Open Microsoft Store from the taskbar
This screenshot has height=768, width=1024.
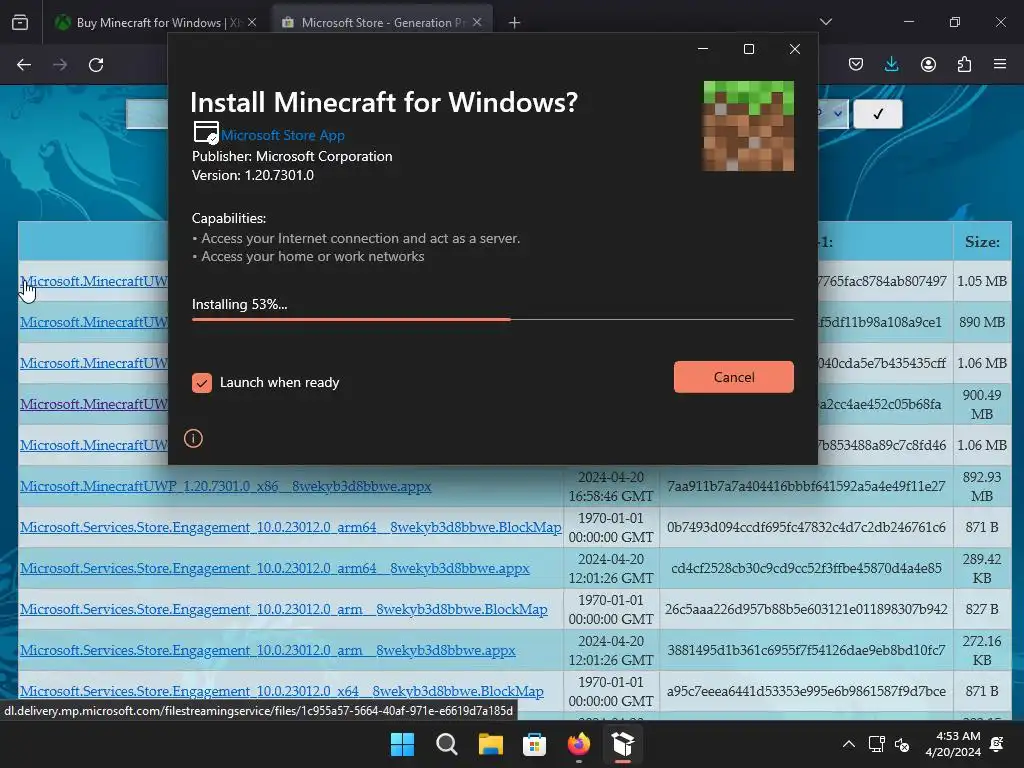pos(534,744)
